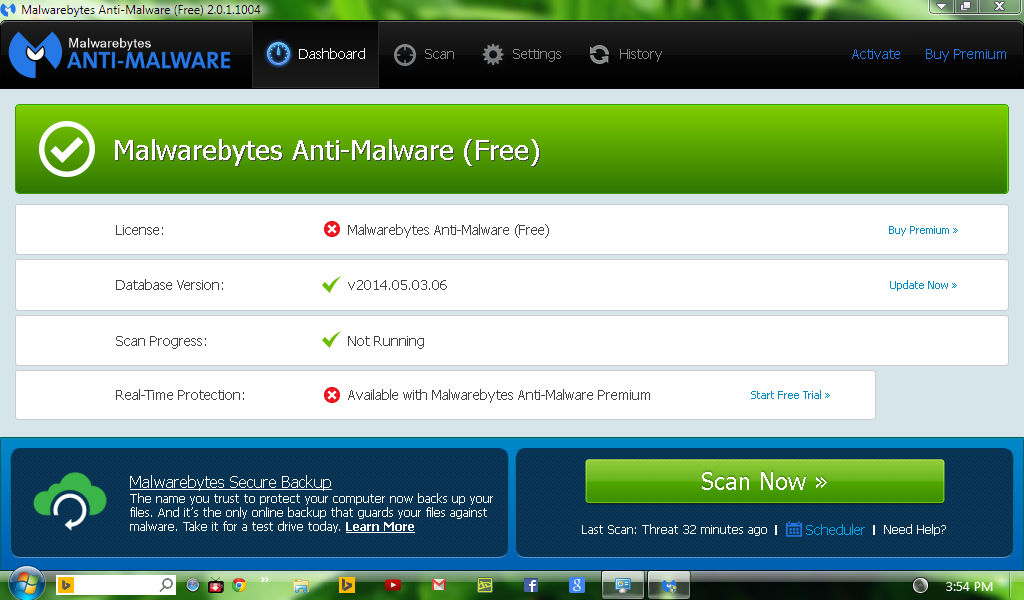
Task: Launch Chrome from the taskbar
Action: coord(237,584)
